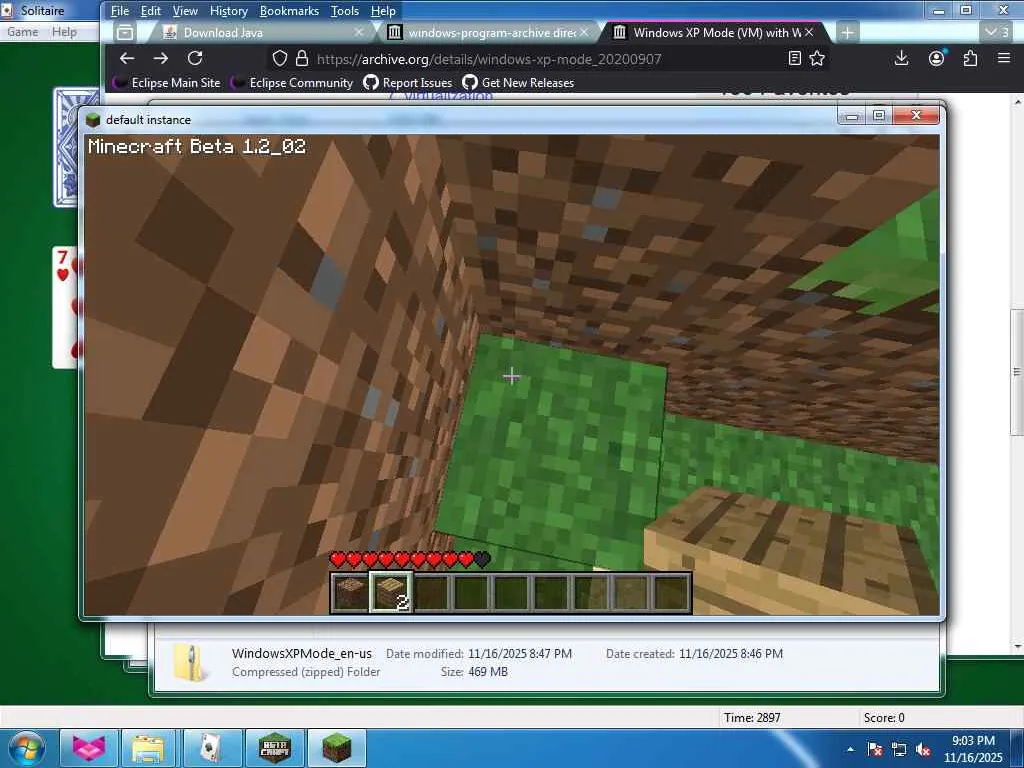Close the Windows XP Mode (VM) tab
This screenshot has height=768, width=1024.
pos(809,32)
